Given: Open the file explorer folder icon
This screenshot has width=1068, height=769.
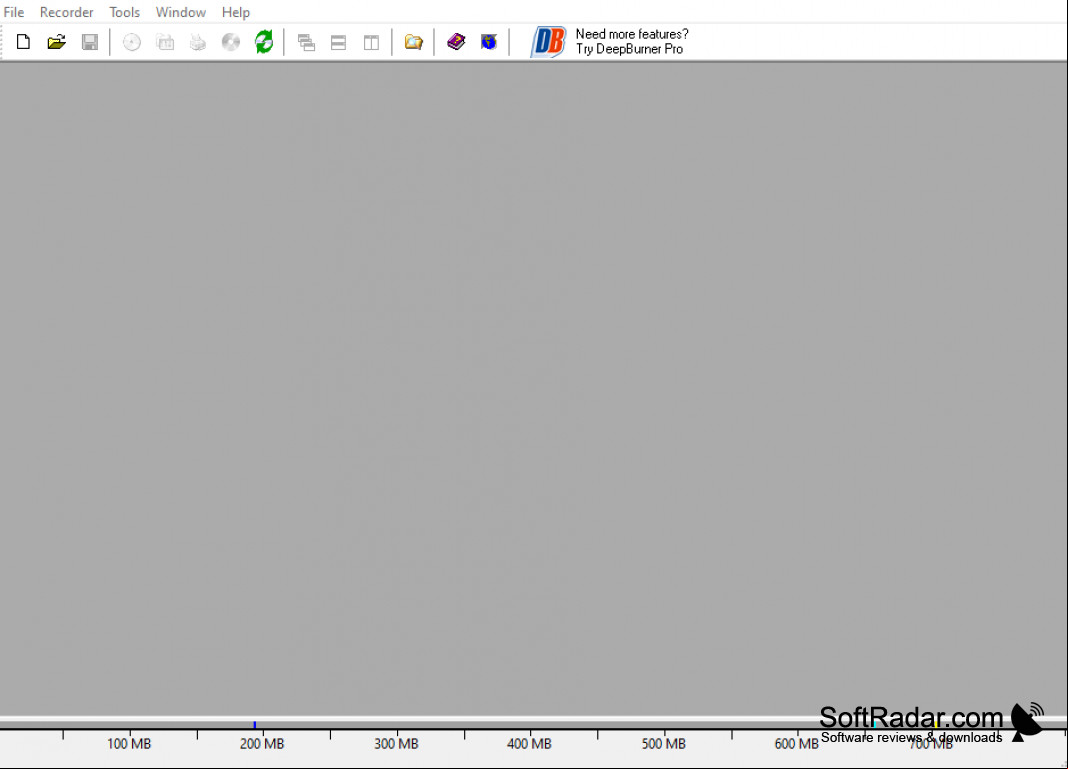Looking at the screenshot, I should coord(413,42).
